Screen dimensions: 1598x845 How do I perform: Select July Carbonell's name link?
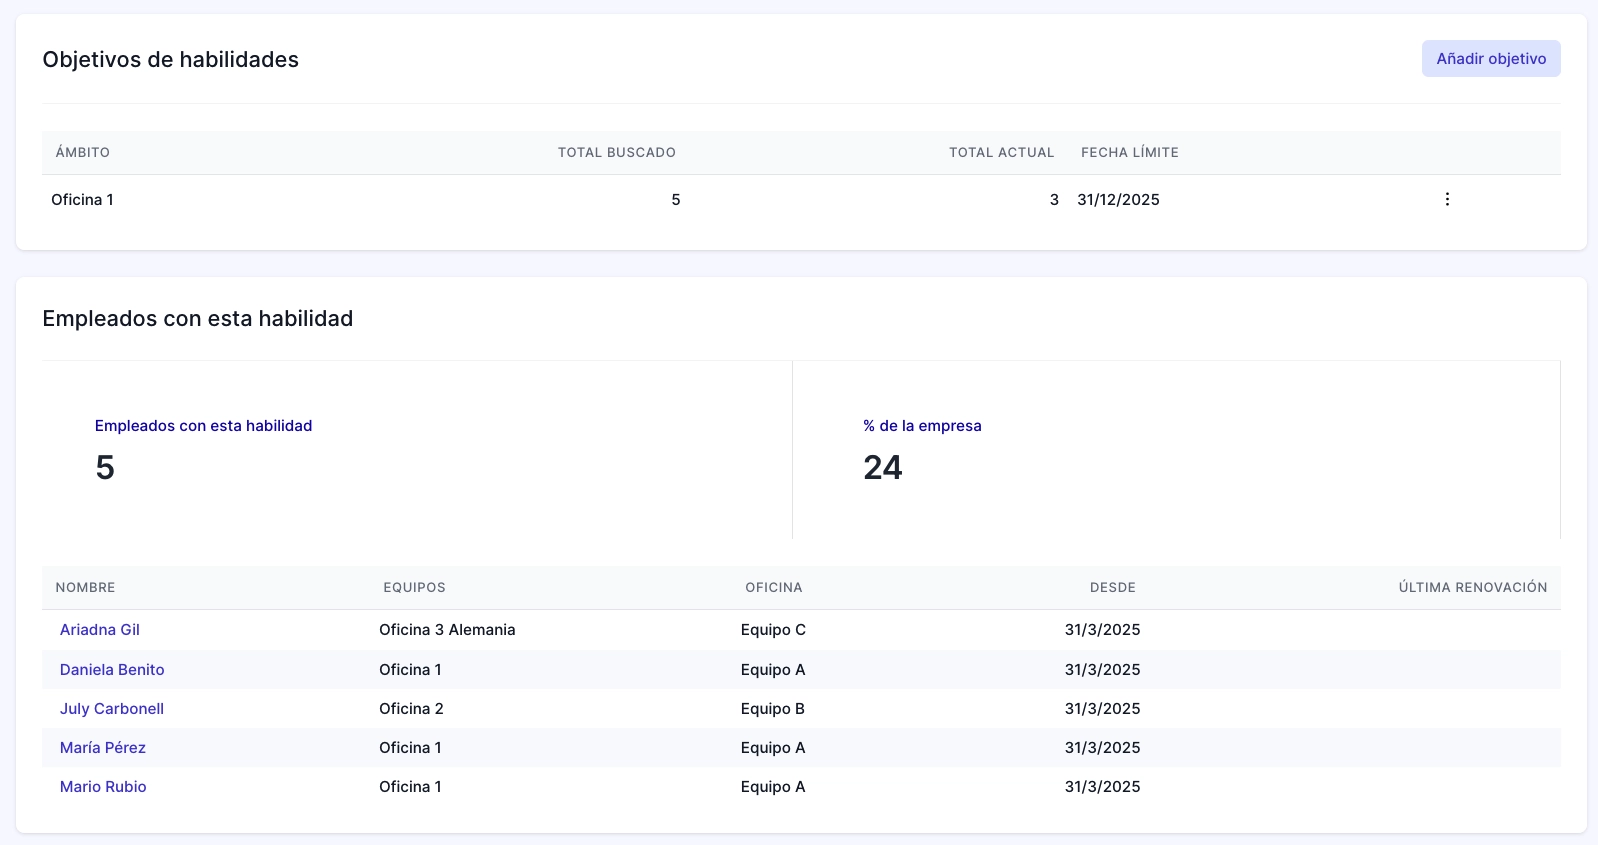point(112,709)
